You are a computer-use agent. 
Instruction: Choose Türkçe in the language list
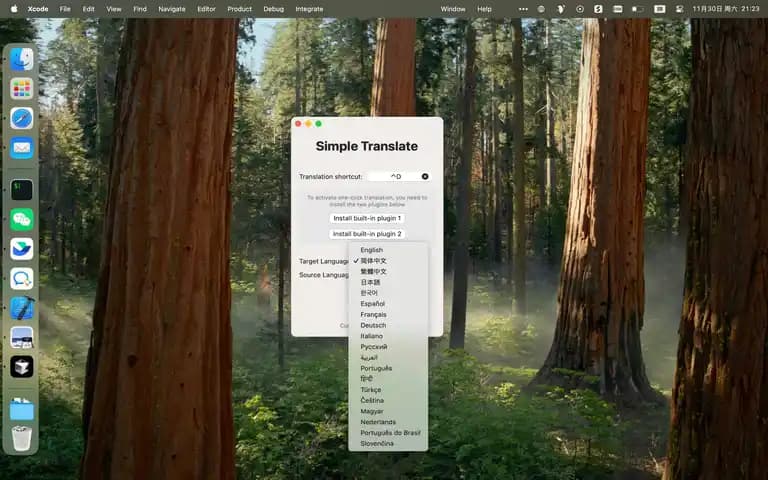[388, 389]
